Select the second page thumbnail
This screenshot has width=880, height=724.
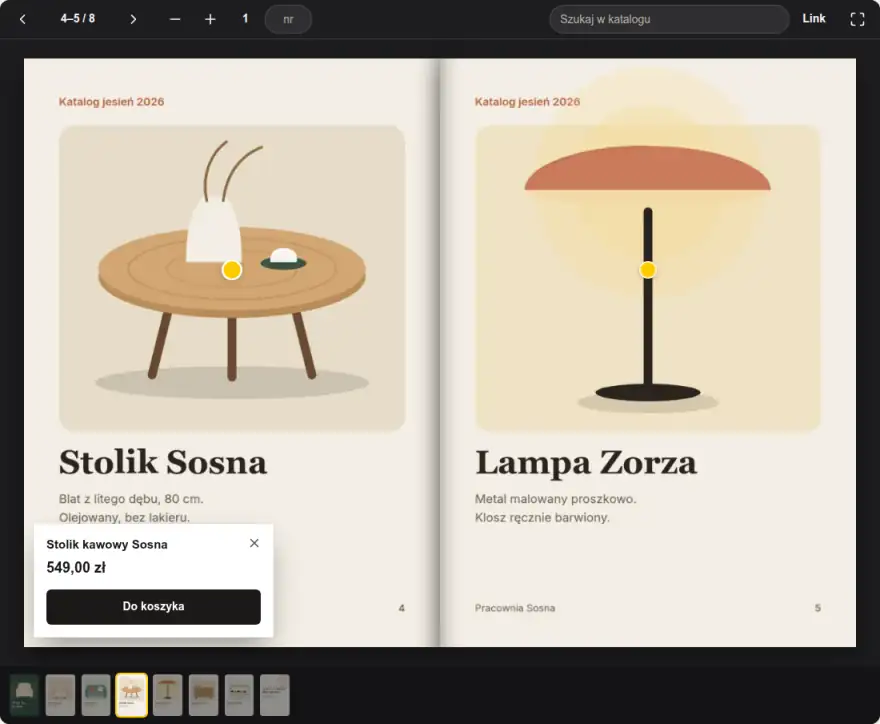[60, 695]
